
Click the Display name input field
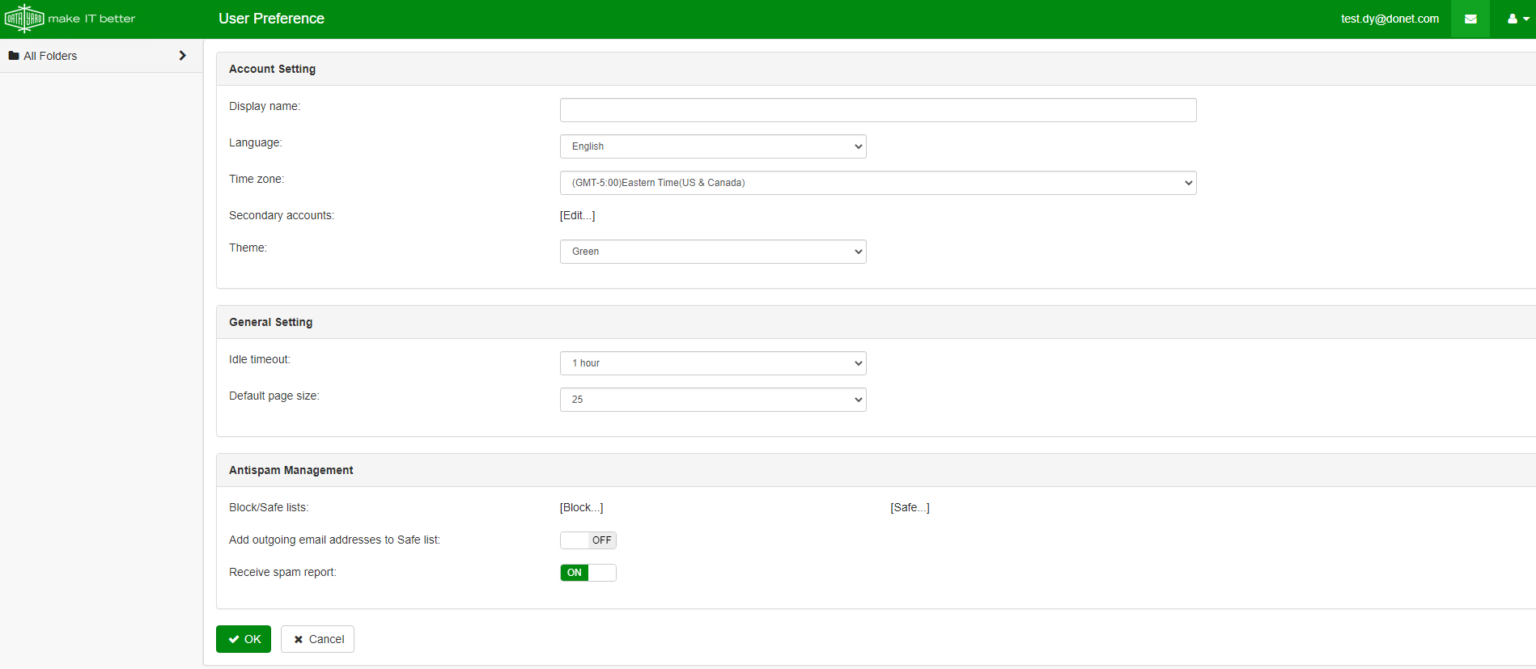(x=878, y=110)
